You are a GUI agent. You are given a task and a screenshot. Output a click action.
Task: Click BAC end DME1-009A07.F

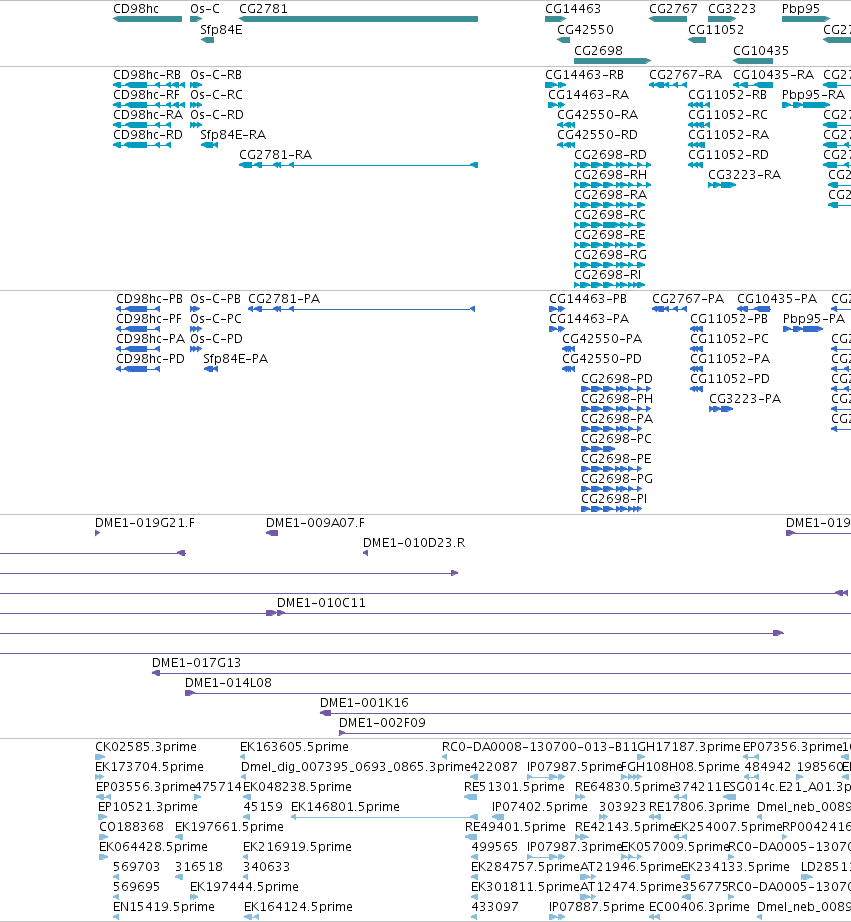(272, 533)
